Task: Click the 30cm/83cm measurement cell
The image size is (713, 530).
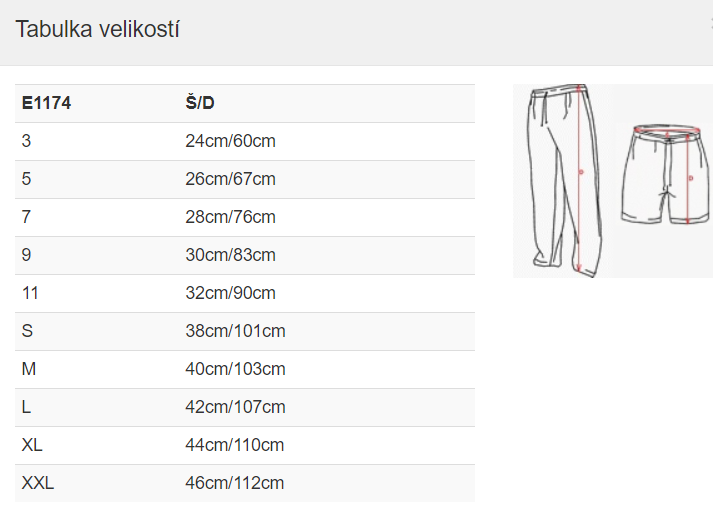Action: tap(230, 255)
